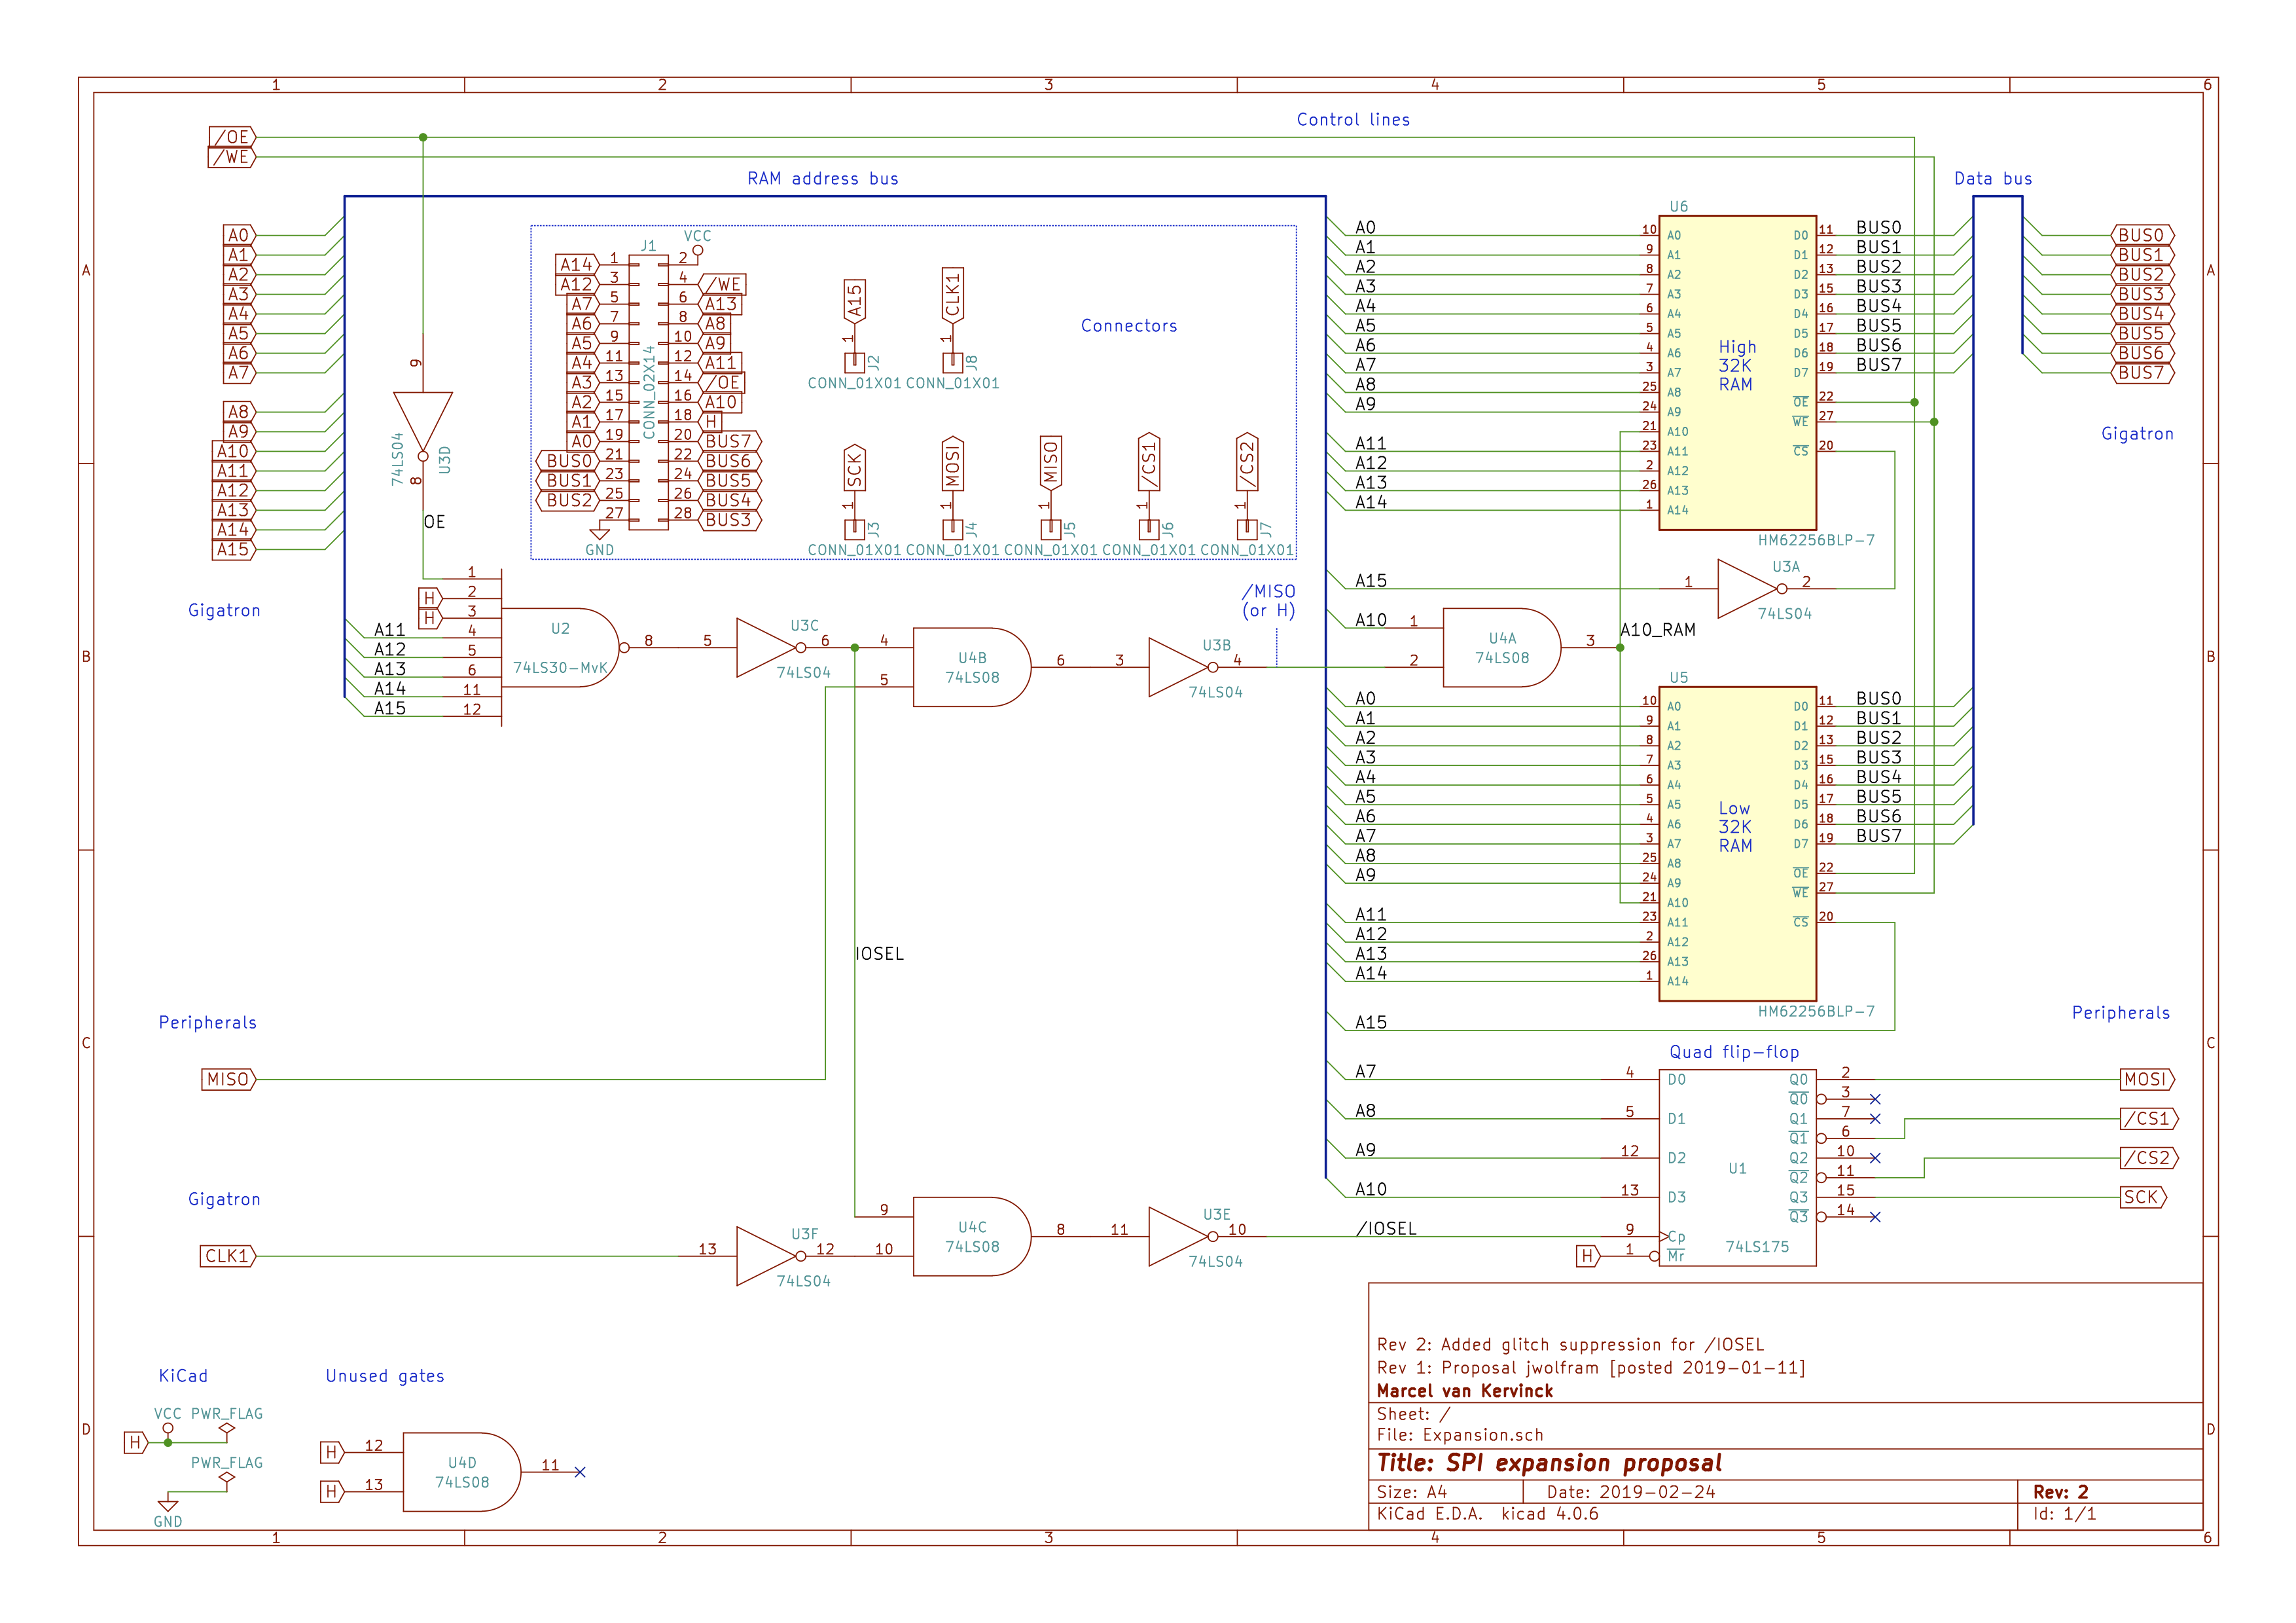Screen dimensions: 2296x1623
Task: Select the 'Rev: 2' field in title block
Action: [x=2060, y=1492]
